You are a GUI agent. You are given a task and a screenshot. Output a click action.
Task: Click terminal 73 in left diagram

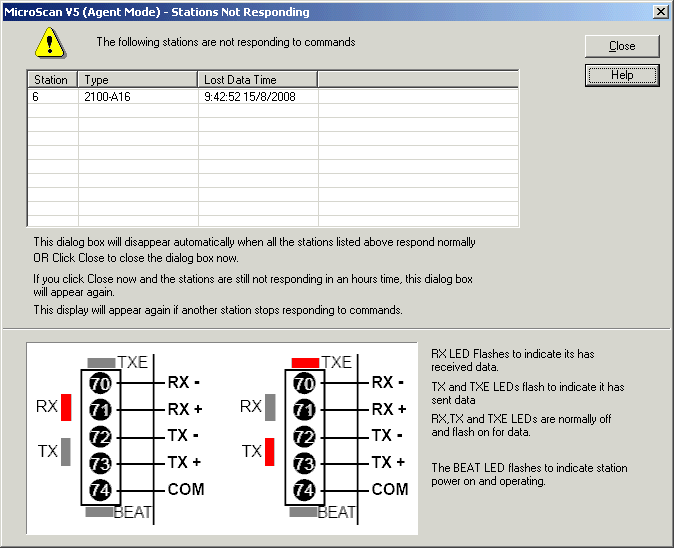tap(100, 463)
